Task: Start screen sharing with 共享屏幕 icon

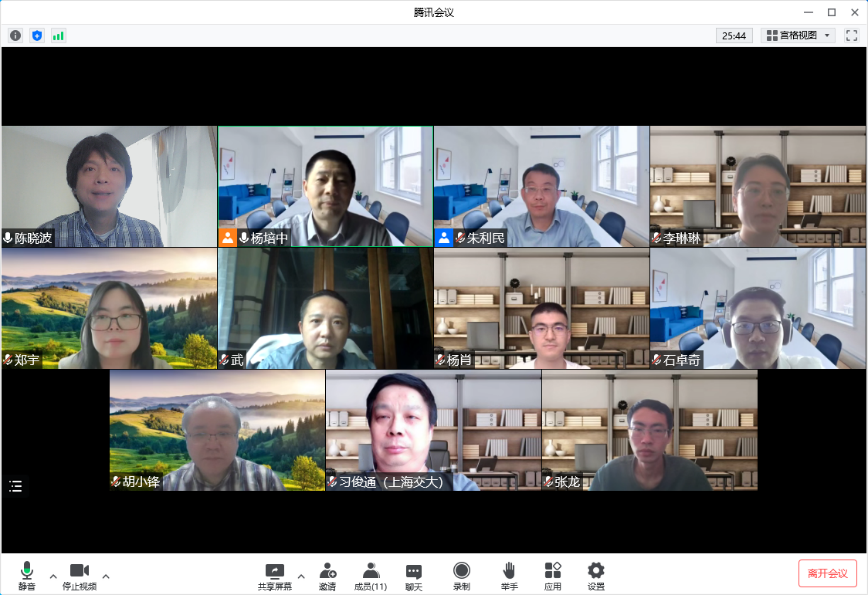Action: click(x=274, y=575)
